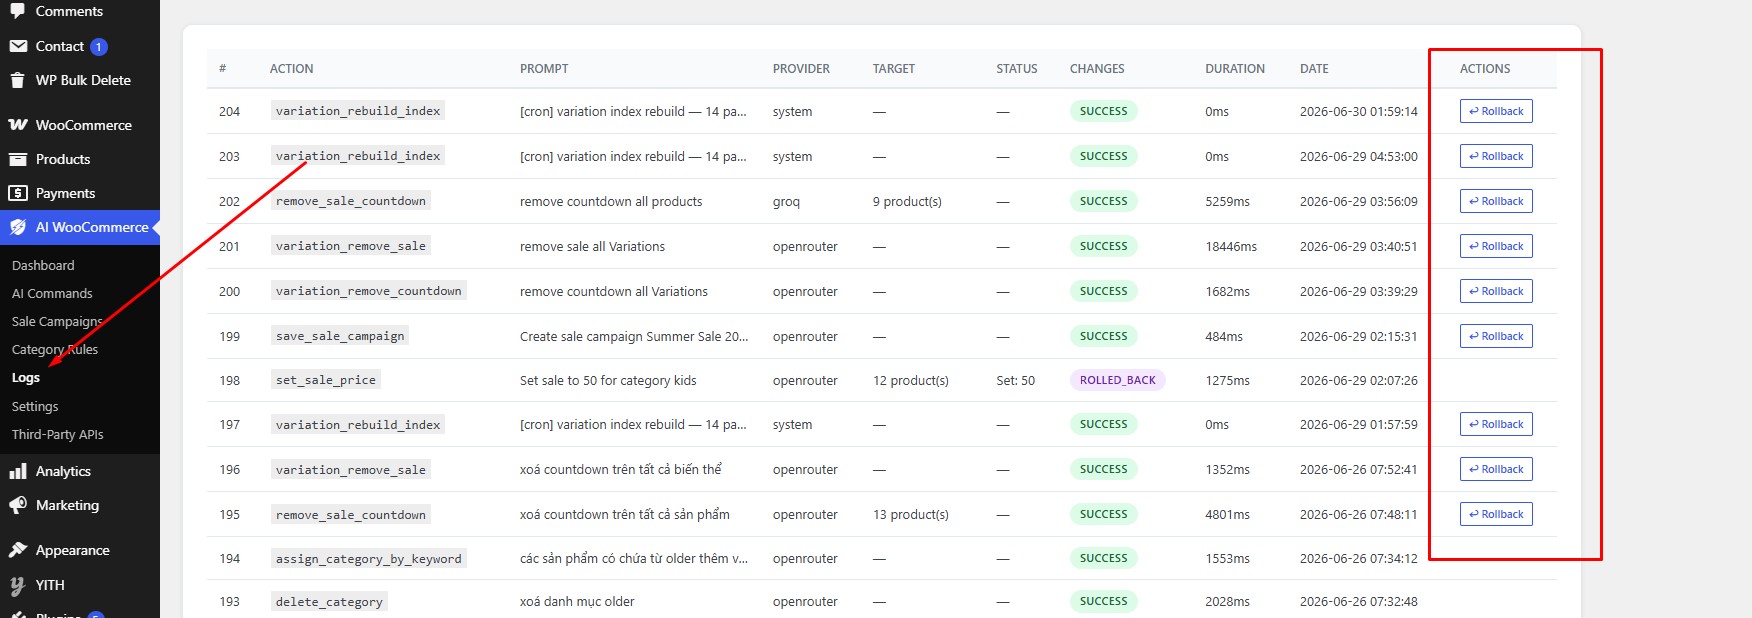Click the ROLLED_BACK badge in row 198
The image size is (1752, 618).
click(x=1118, y=380)
